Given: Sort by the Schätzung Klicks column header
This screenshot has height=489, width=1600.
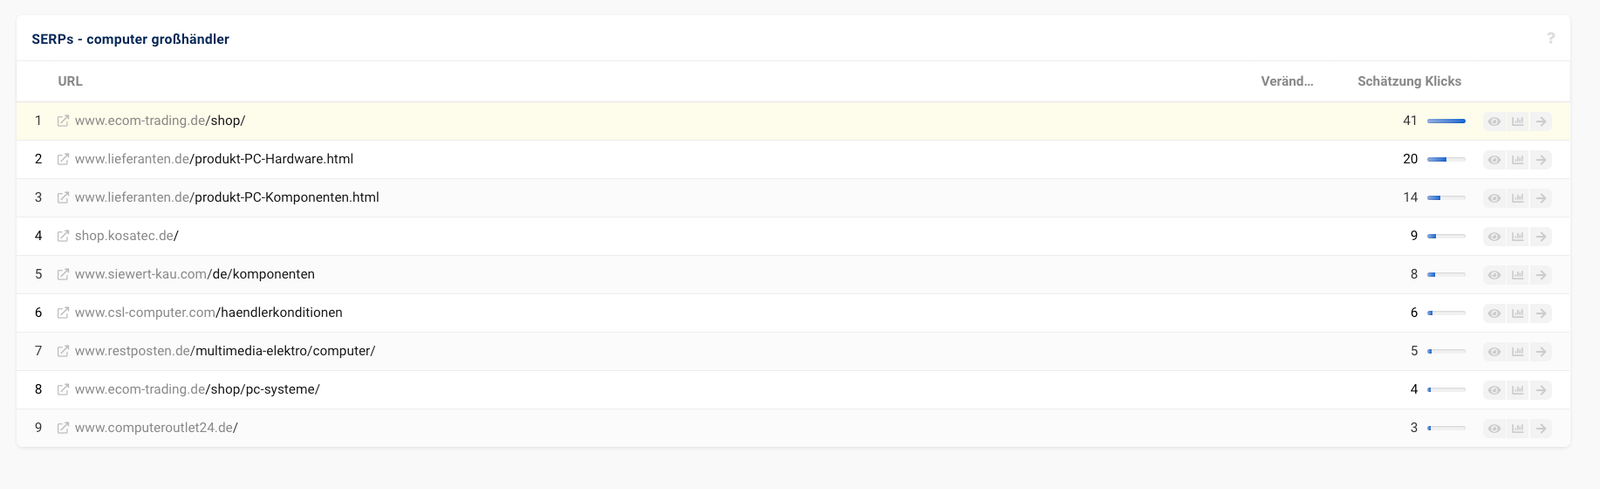Looking at the screenshot, I should point(1409,81).
